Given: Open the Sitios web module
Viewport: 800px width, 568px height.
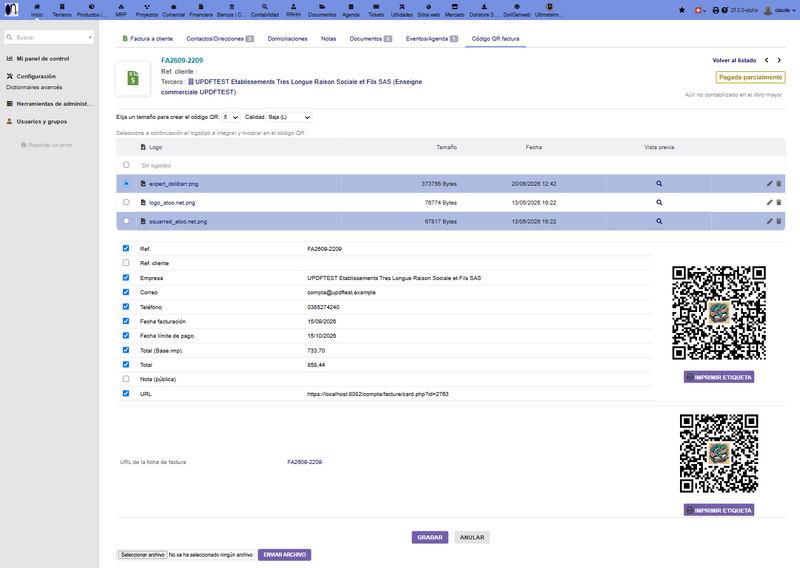Looking at the screenshot, I should click(x=429, y=10).
